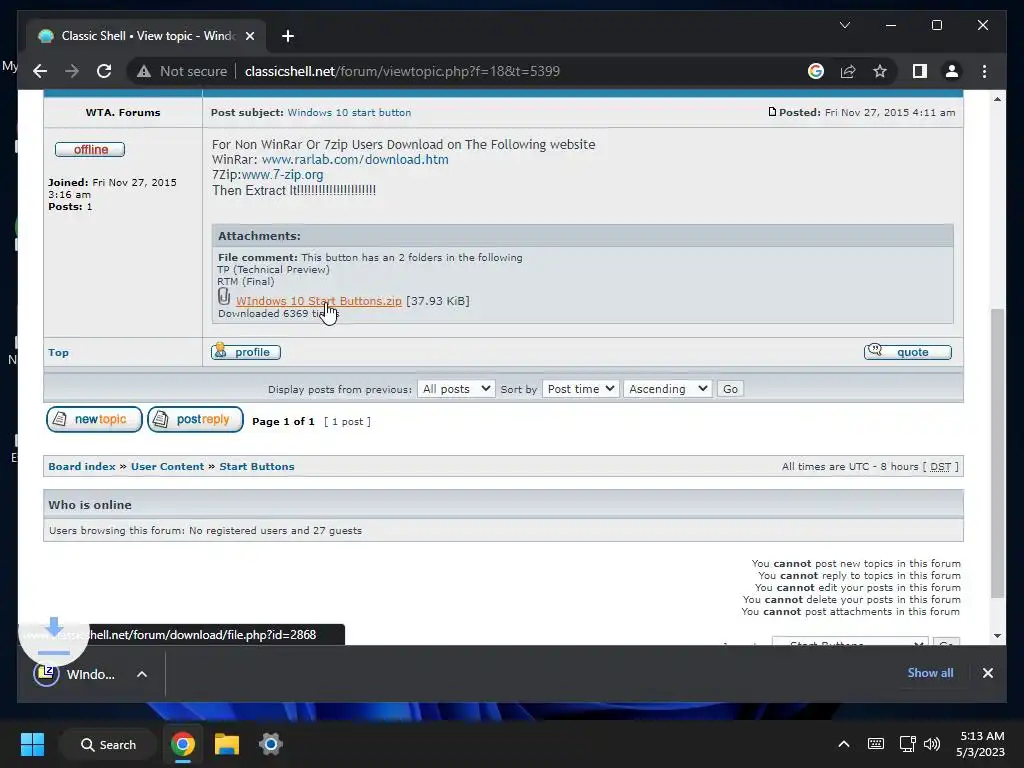Open User Content breadcrumb
The image size is (1024, 768).
coord(167,466)
